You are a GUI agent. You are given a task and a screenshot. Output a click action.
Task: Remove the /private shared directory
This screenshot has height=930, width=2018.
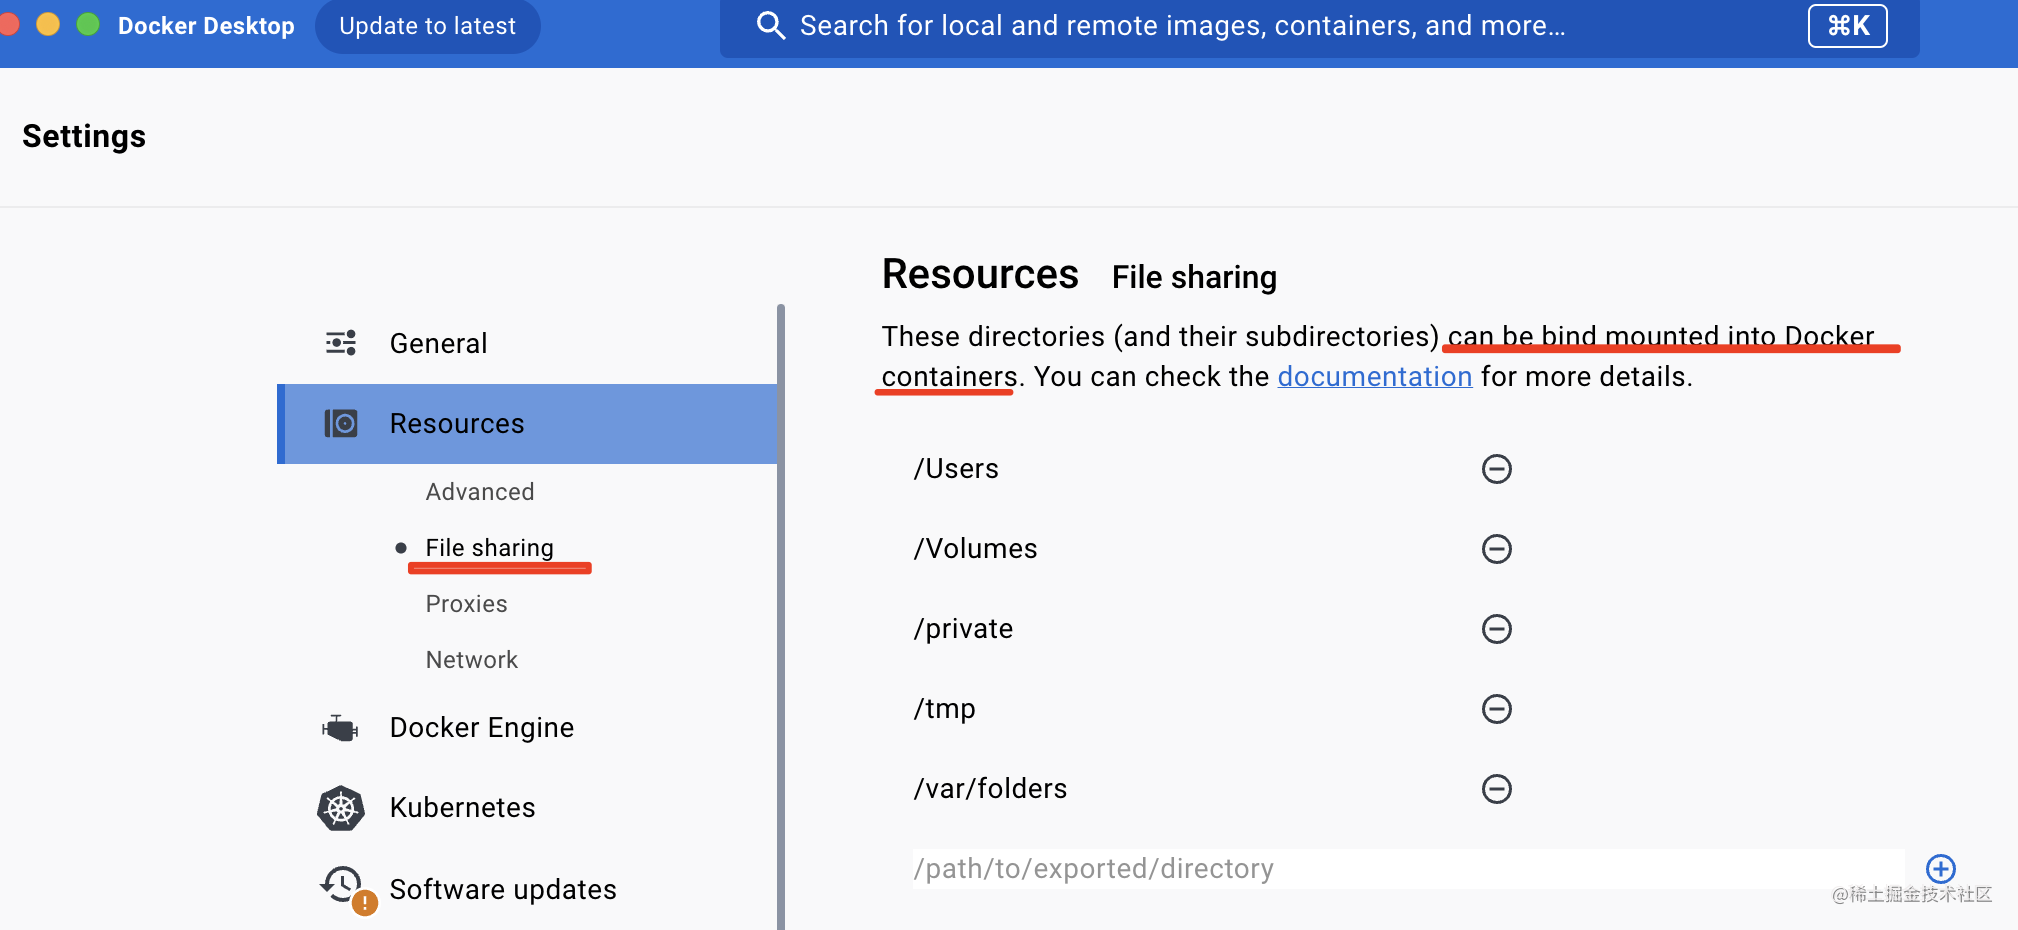coord(1496,629)
